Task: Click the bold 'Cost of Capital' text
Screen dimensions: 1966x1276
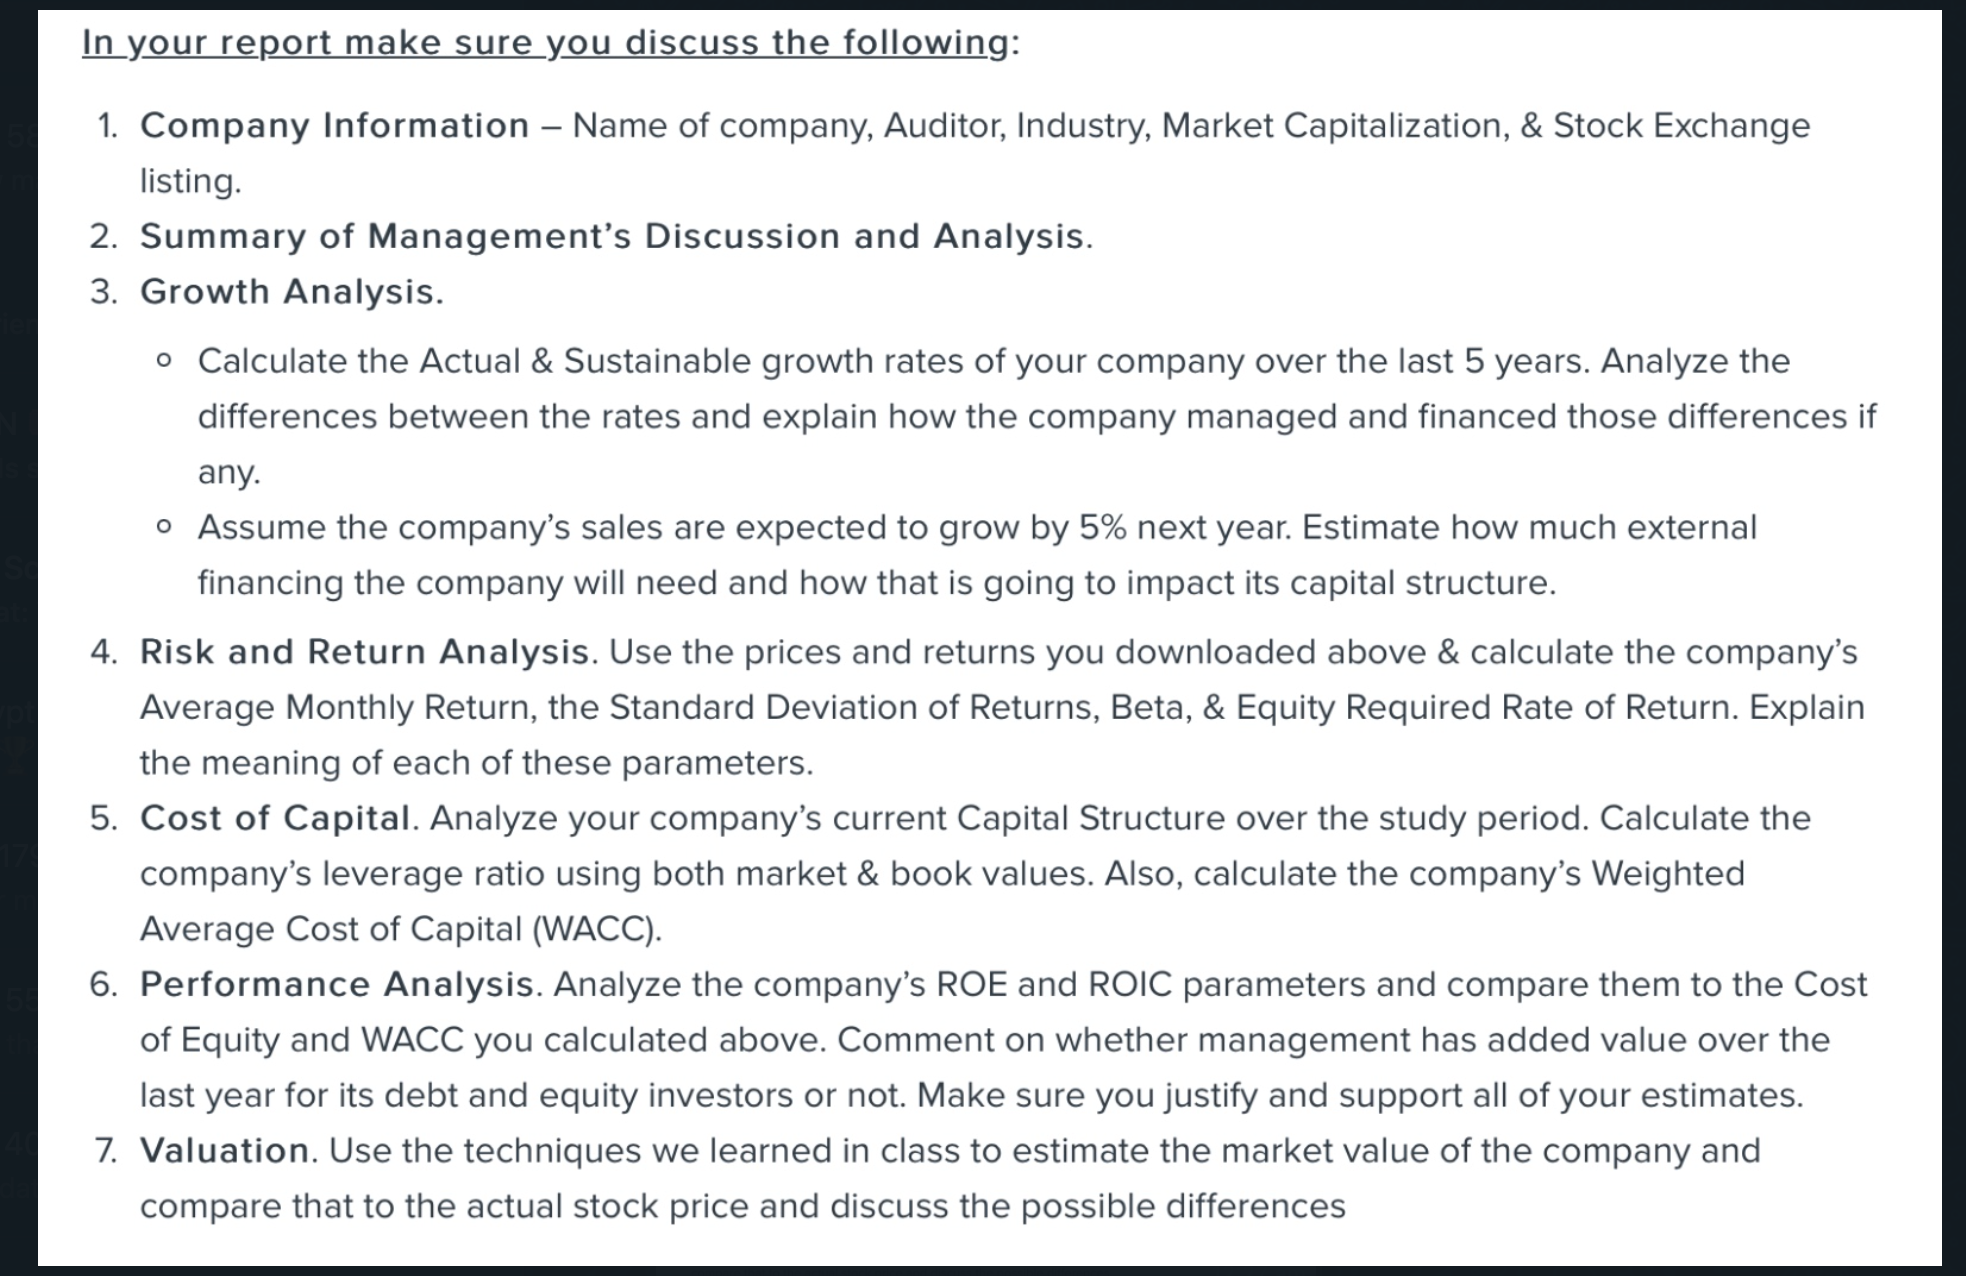Action: click(x=275, y=818)
